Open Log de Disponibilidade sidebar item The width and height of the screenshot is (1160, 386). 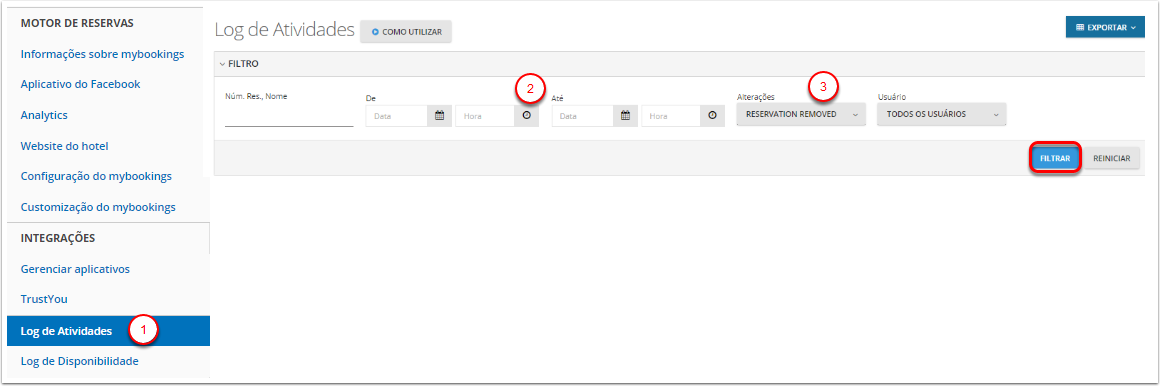79,362
